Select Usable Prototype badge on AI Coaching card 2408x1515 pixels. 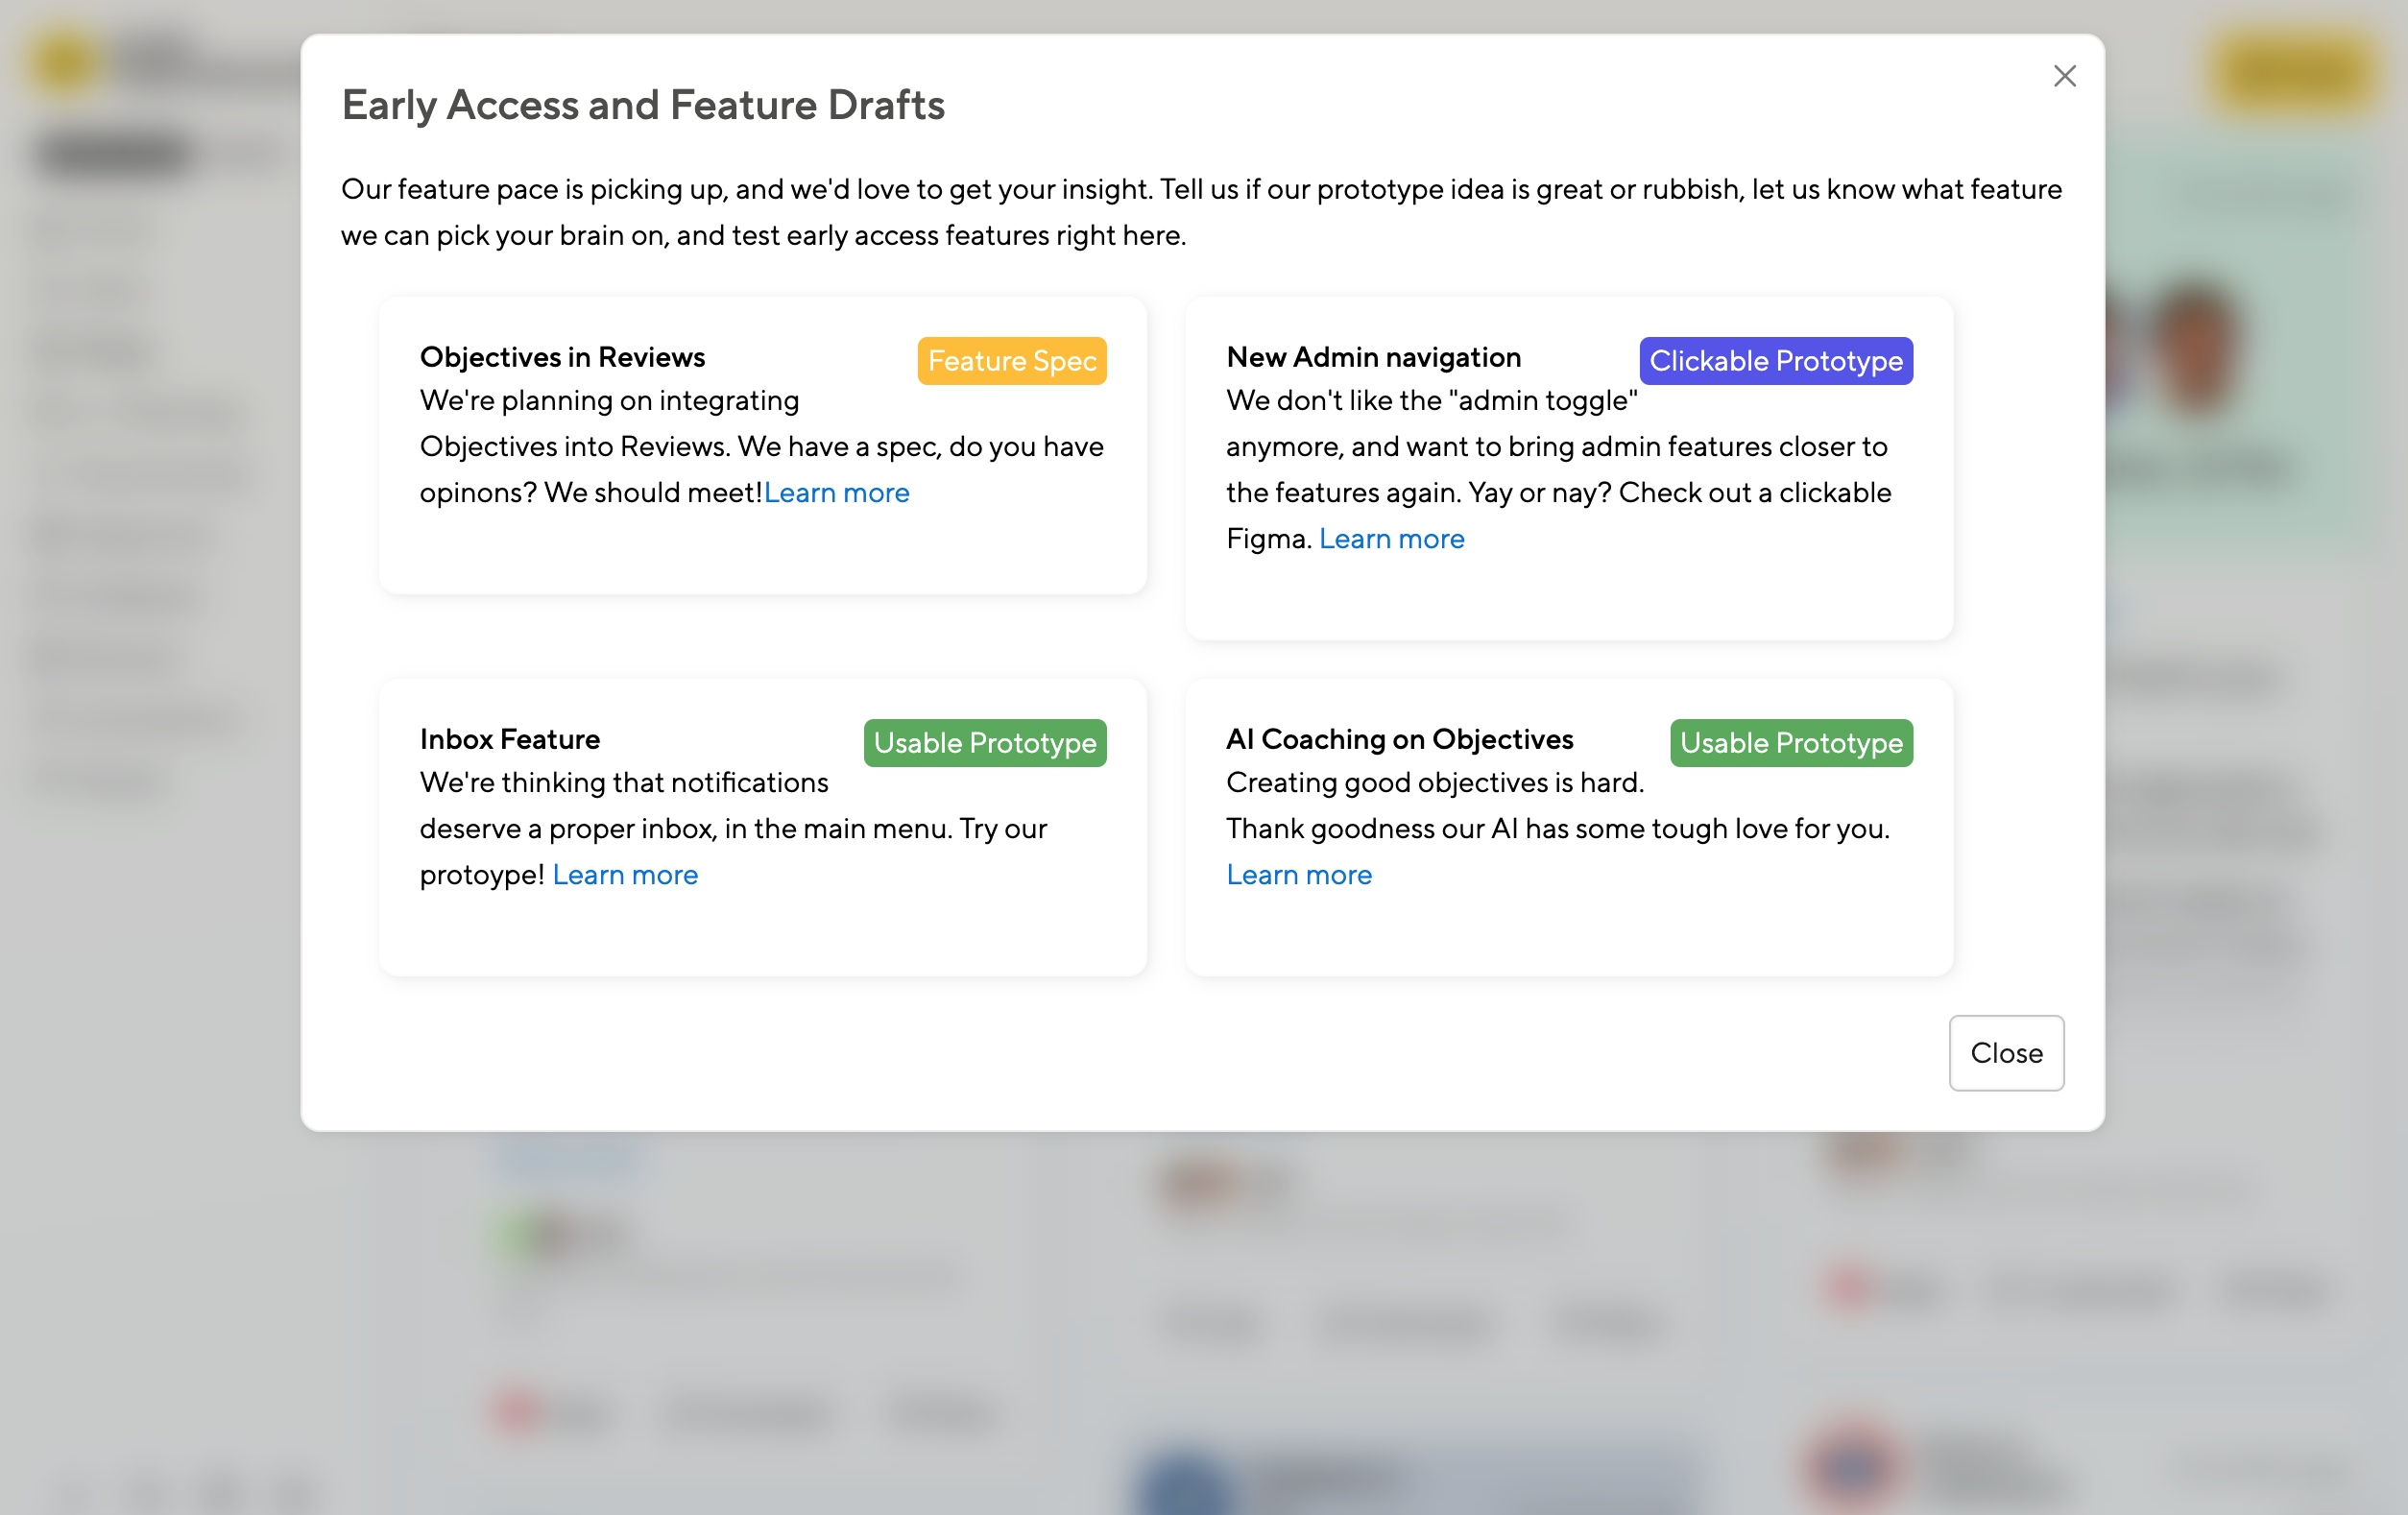[1790, 743]
